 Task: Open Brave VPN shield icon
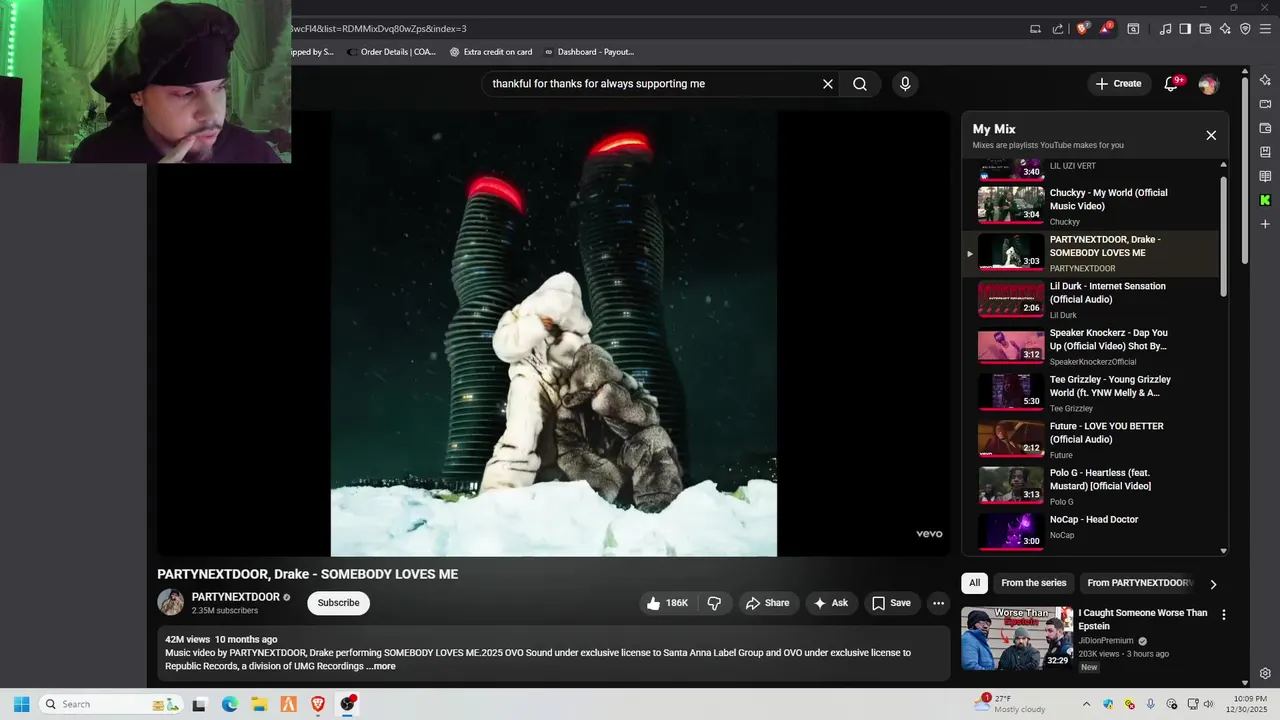(x=1245, y=29)
